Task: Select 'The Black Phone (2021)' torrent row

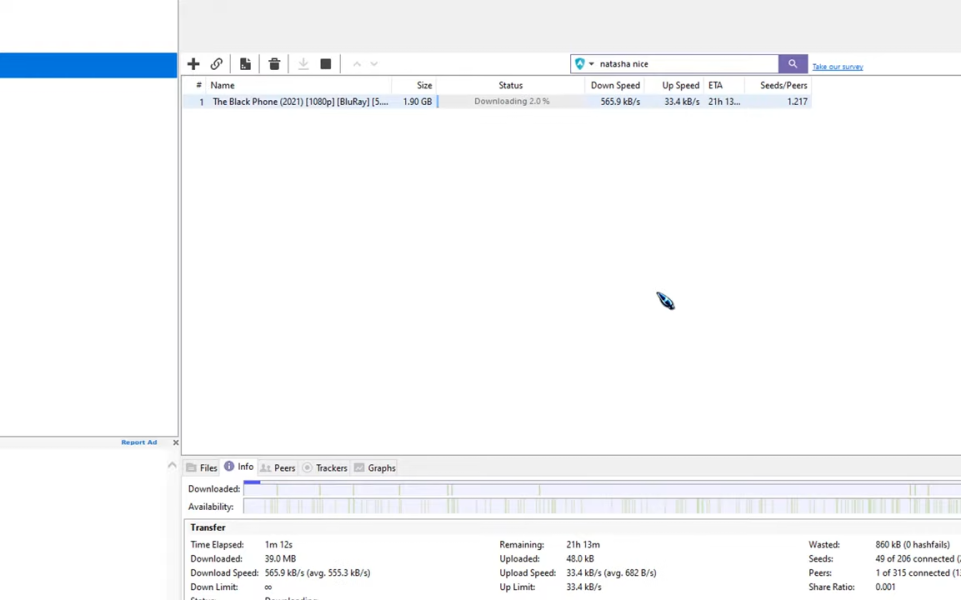Action: pyautogui.click(x=497, y=102)
